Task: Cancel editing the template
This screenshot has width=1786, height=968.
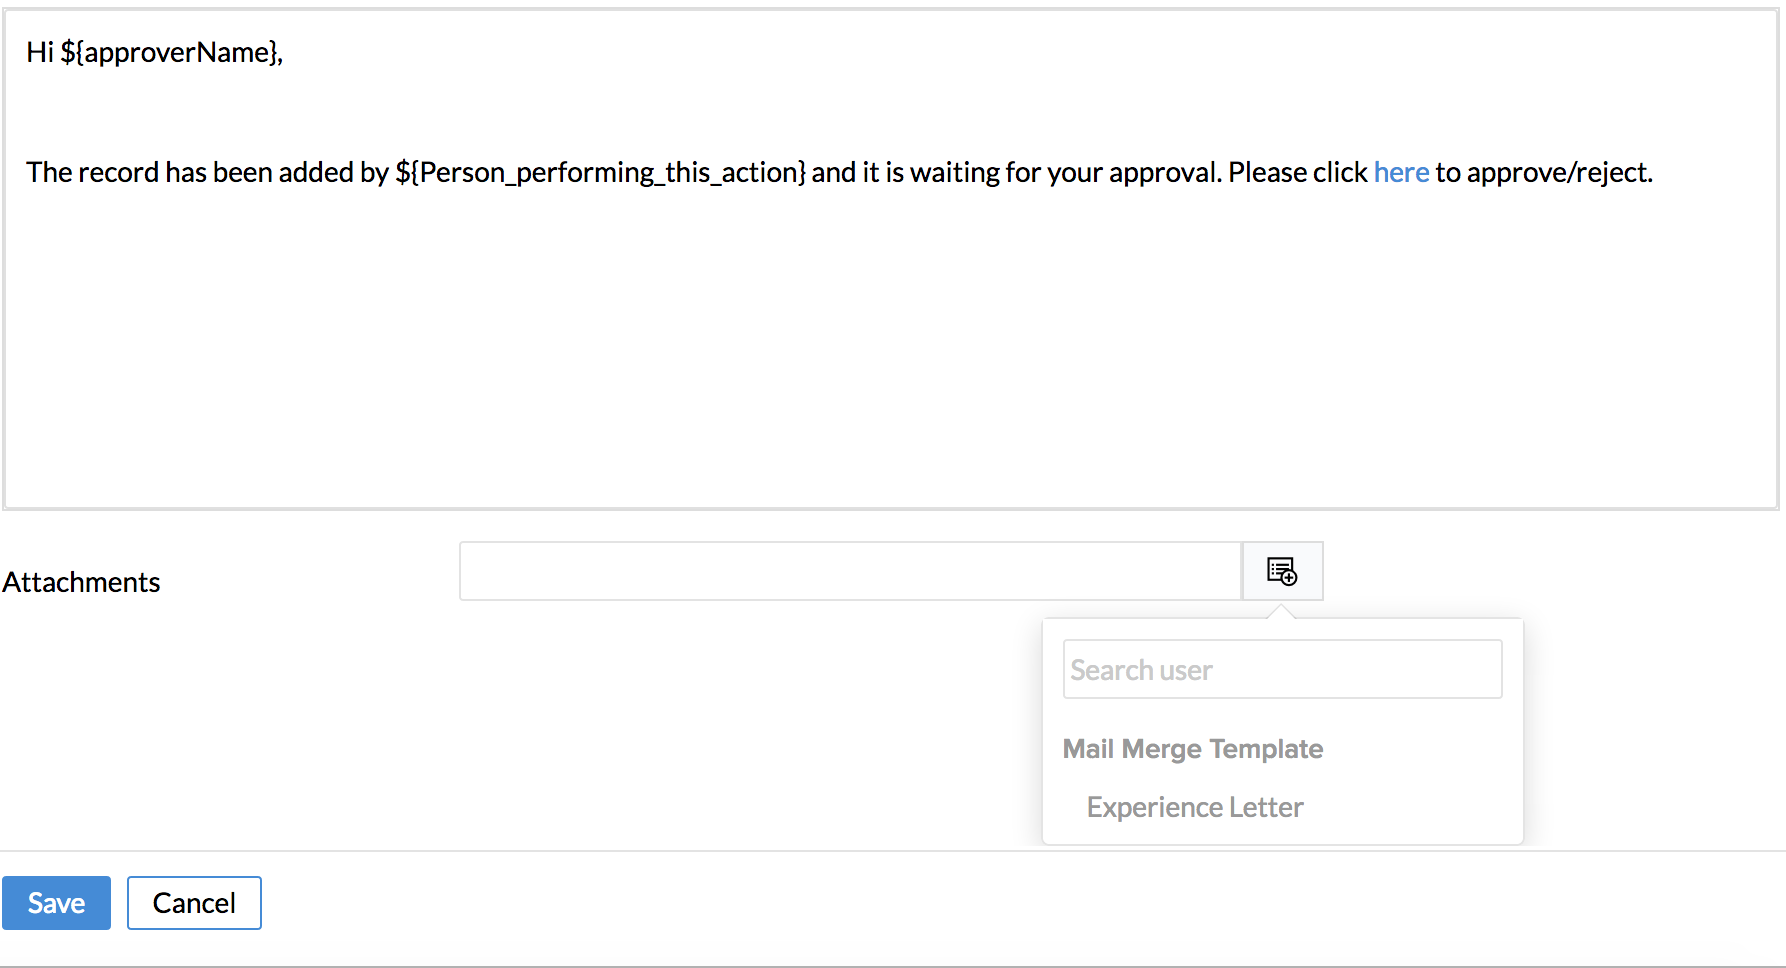Action: tap(194, 903)
